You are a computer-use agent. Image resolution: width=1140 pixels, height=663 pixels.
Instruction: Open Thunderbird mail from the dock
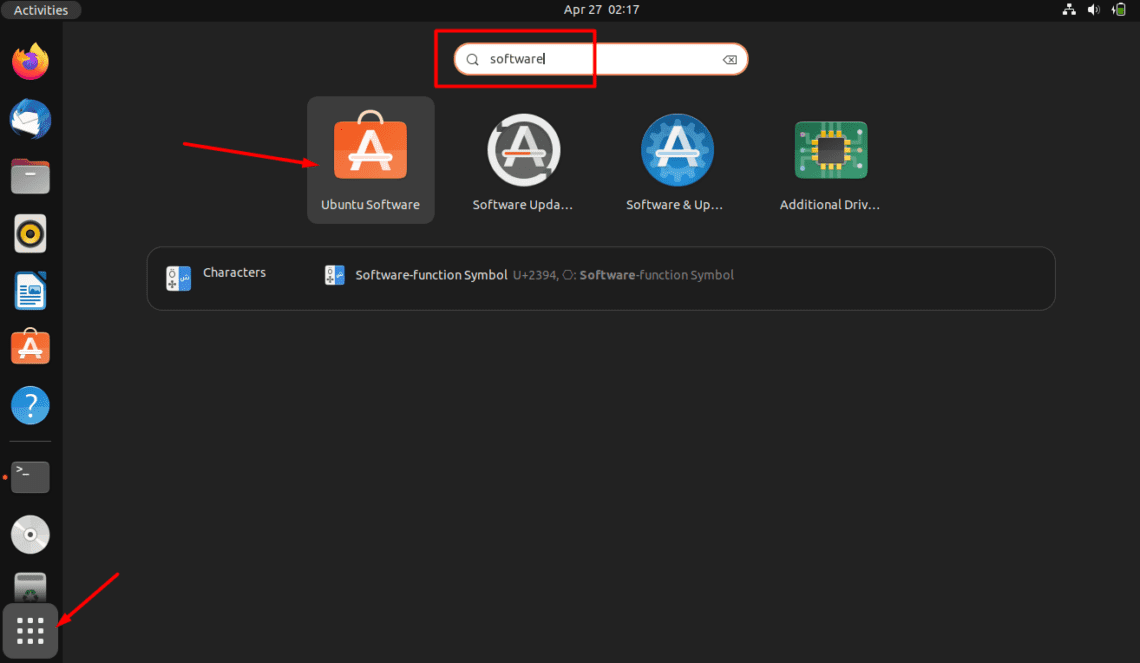30,119
